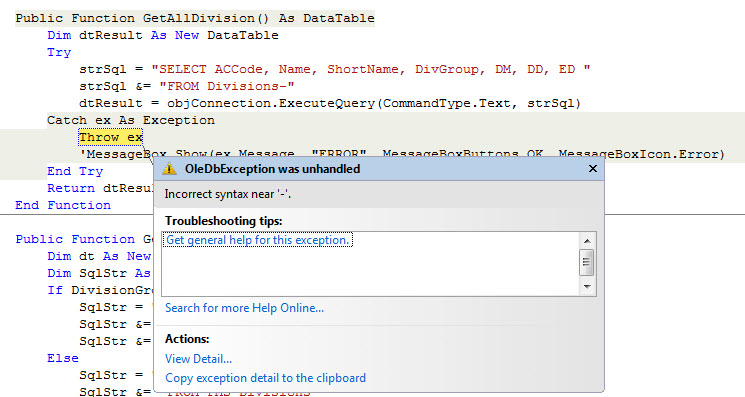This screenshot has width=745, height=397.
Task: Open 'Get general help for this exception' link
Action: point(257,240)
